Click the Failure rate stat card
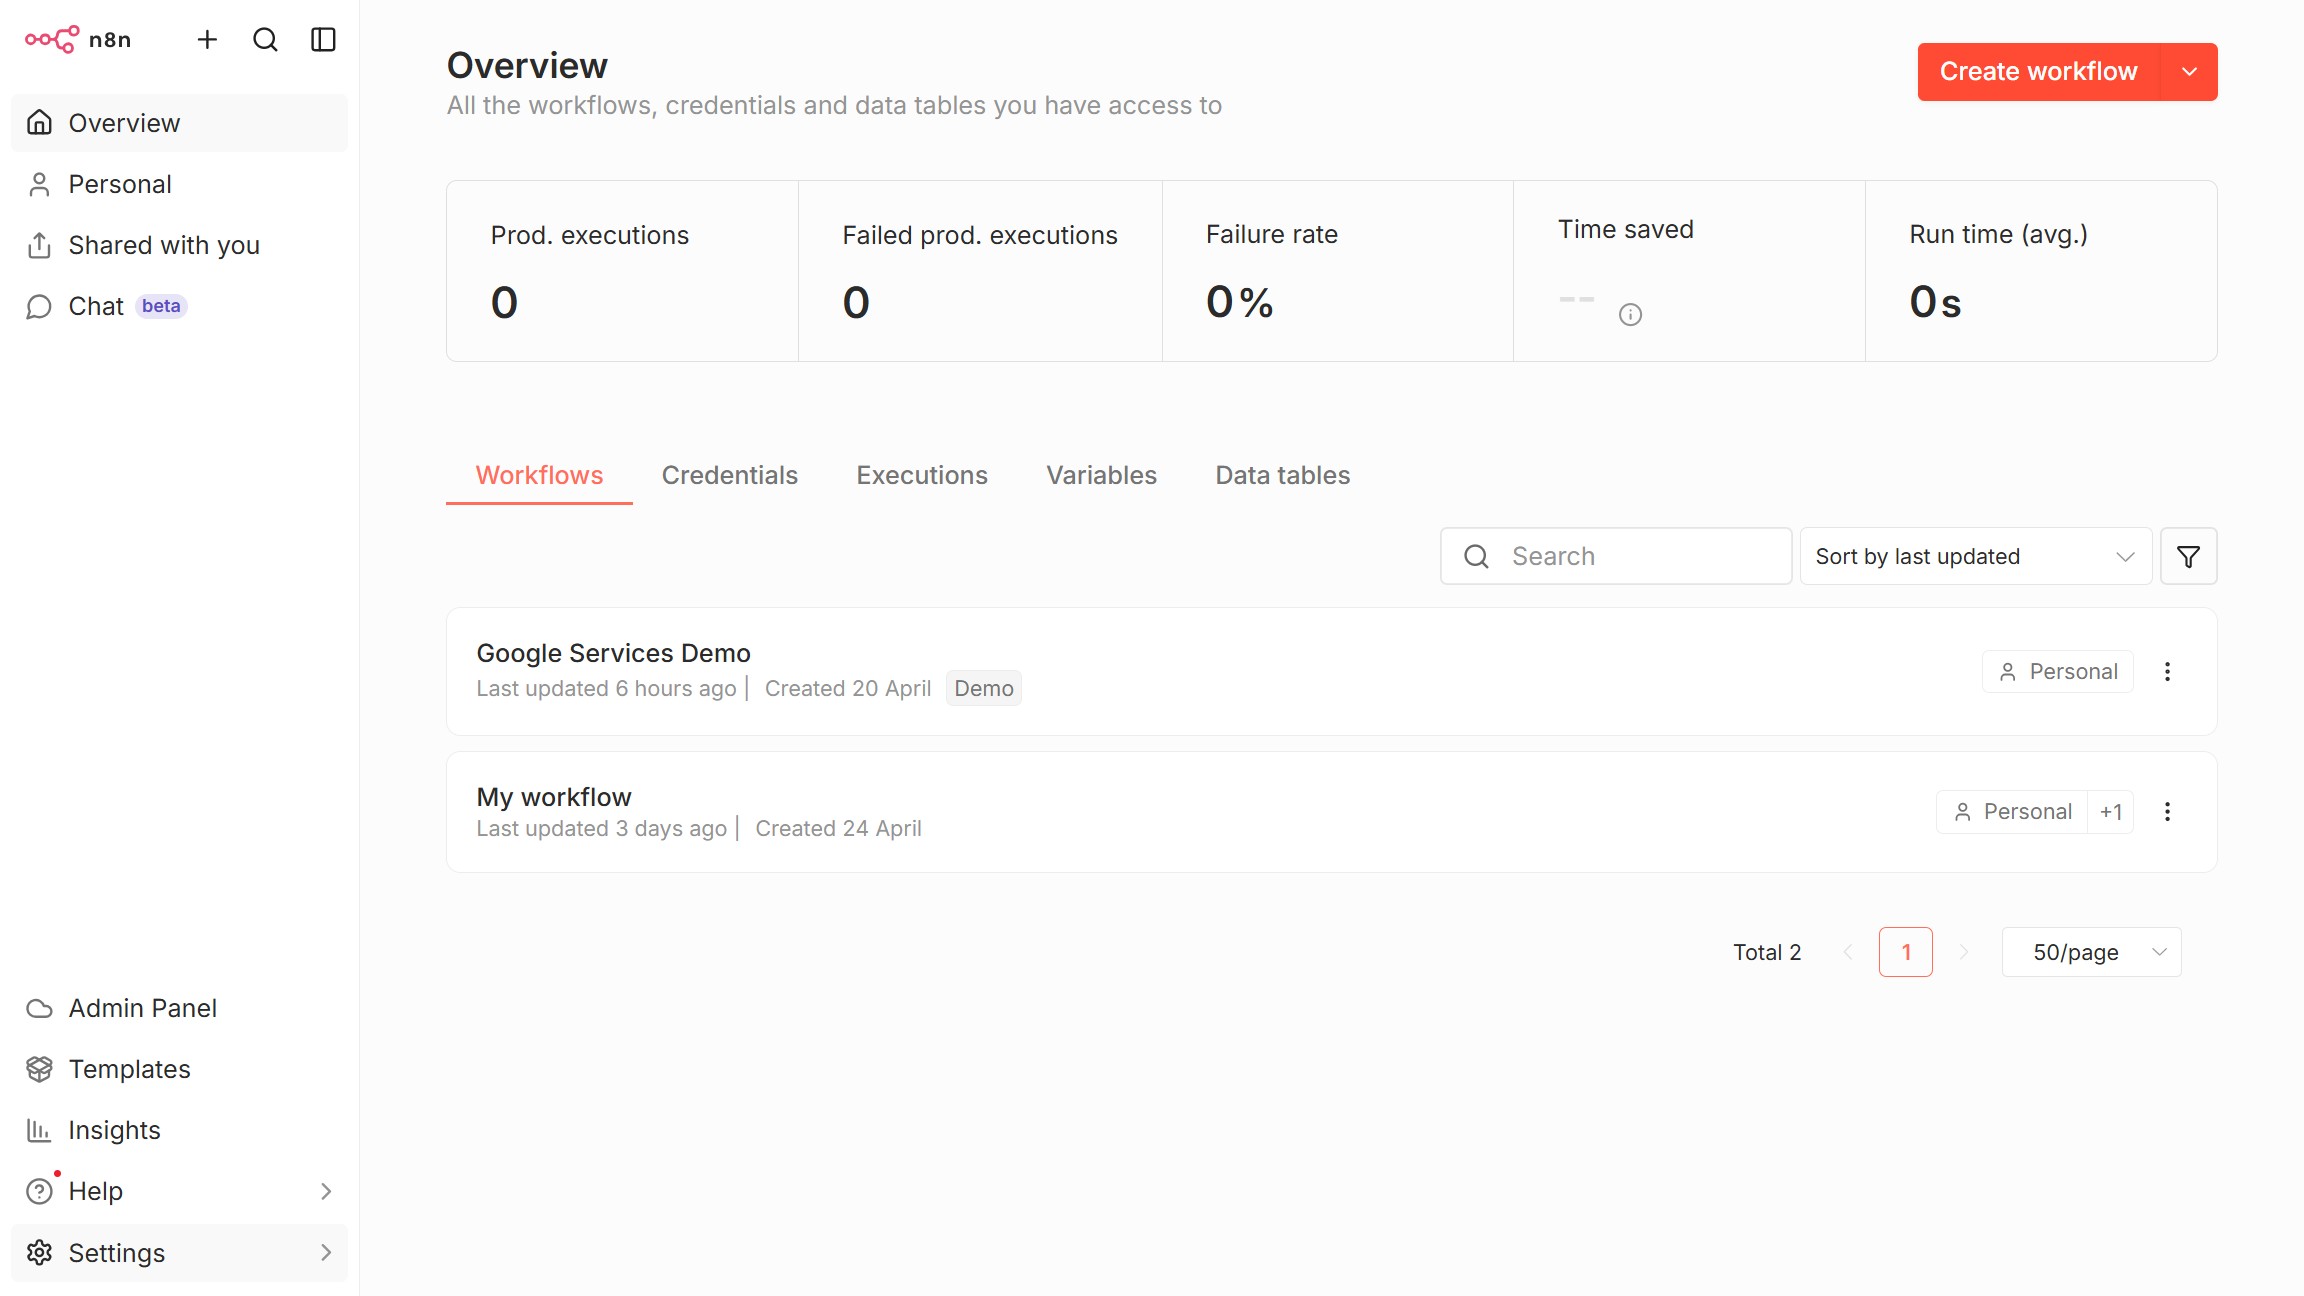The width and height of the screenshot is (2304, 1296). (1338, 271)
